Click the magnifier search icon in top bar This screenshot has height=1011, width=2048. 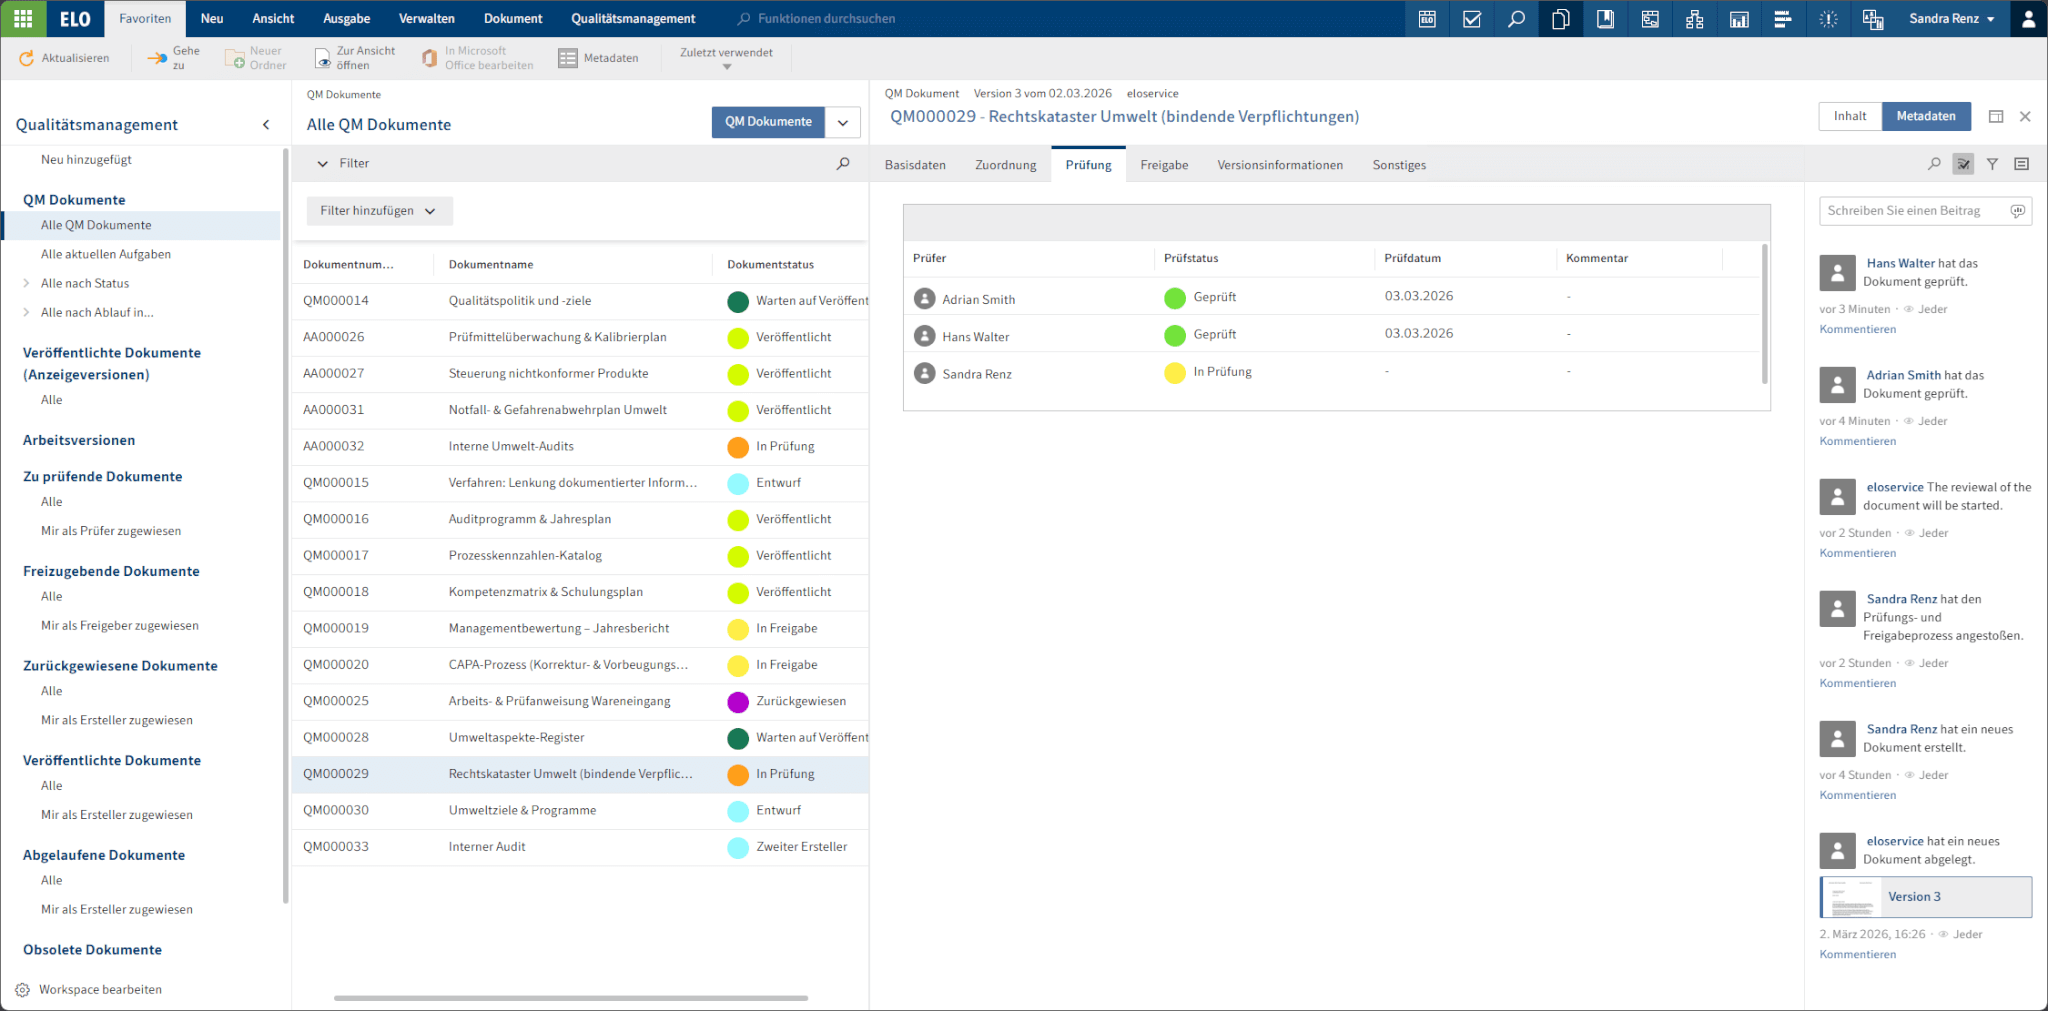click(1516, 19)
